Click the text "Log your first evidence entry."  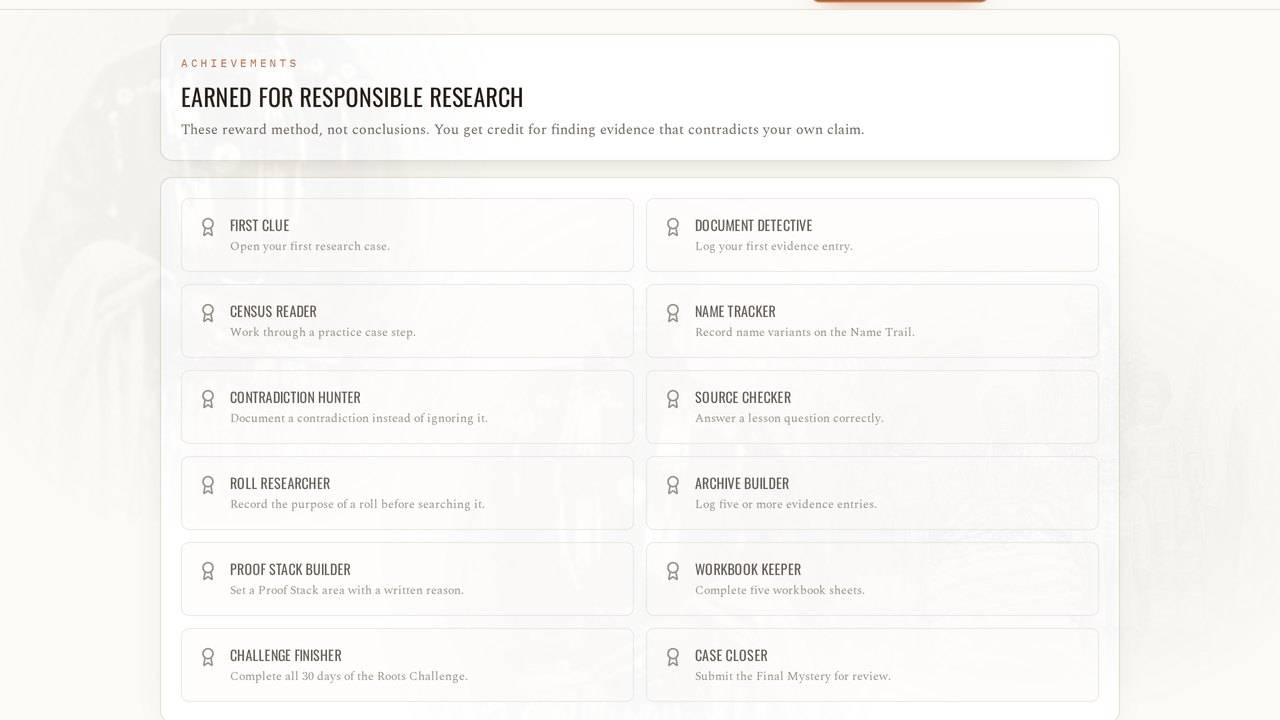[774, 247]
